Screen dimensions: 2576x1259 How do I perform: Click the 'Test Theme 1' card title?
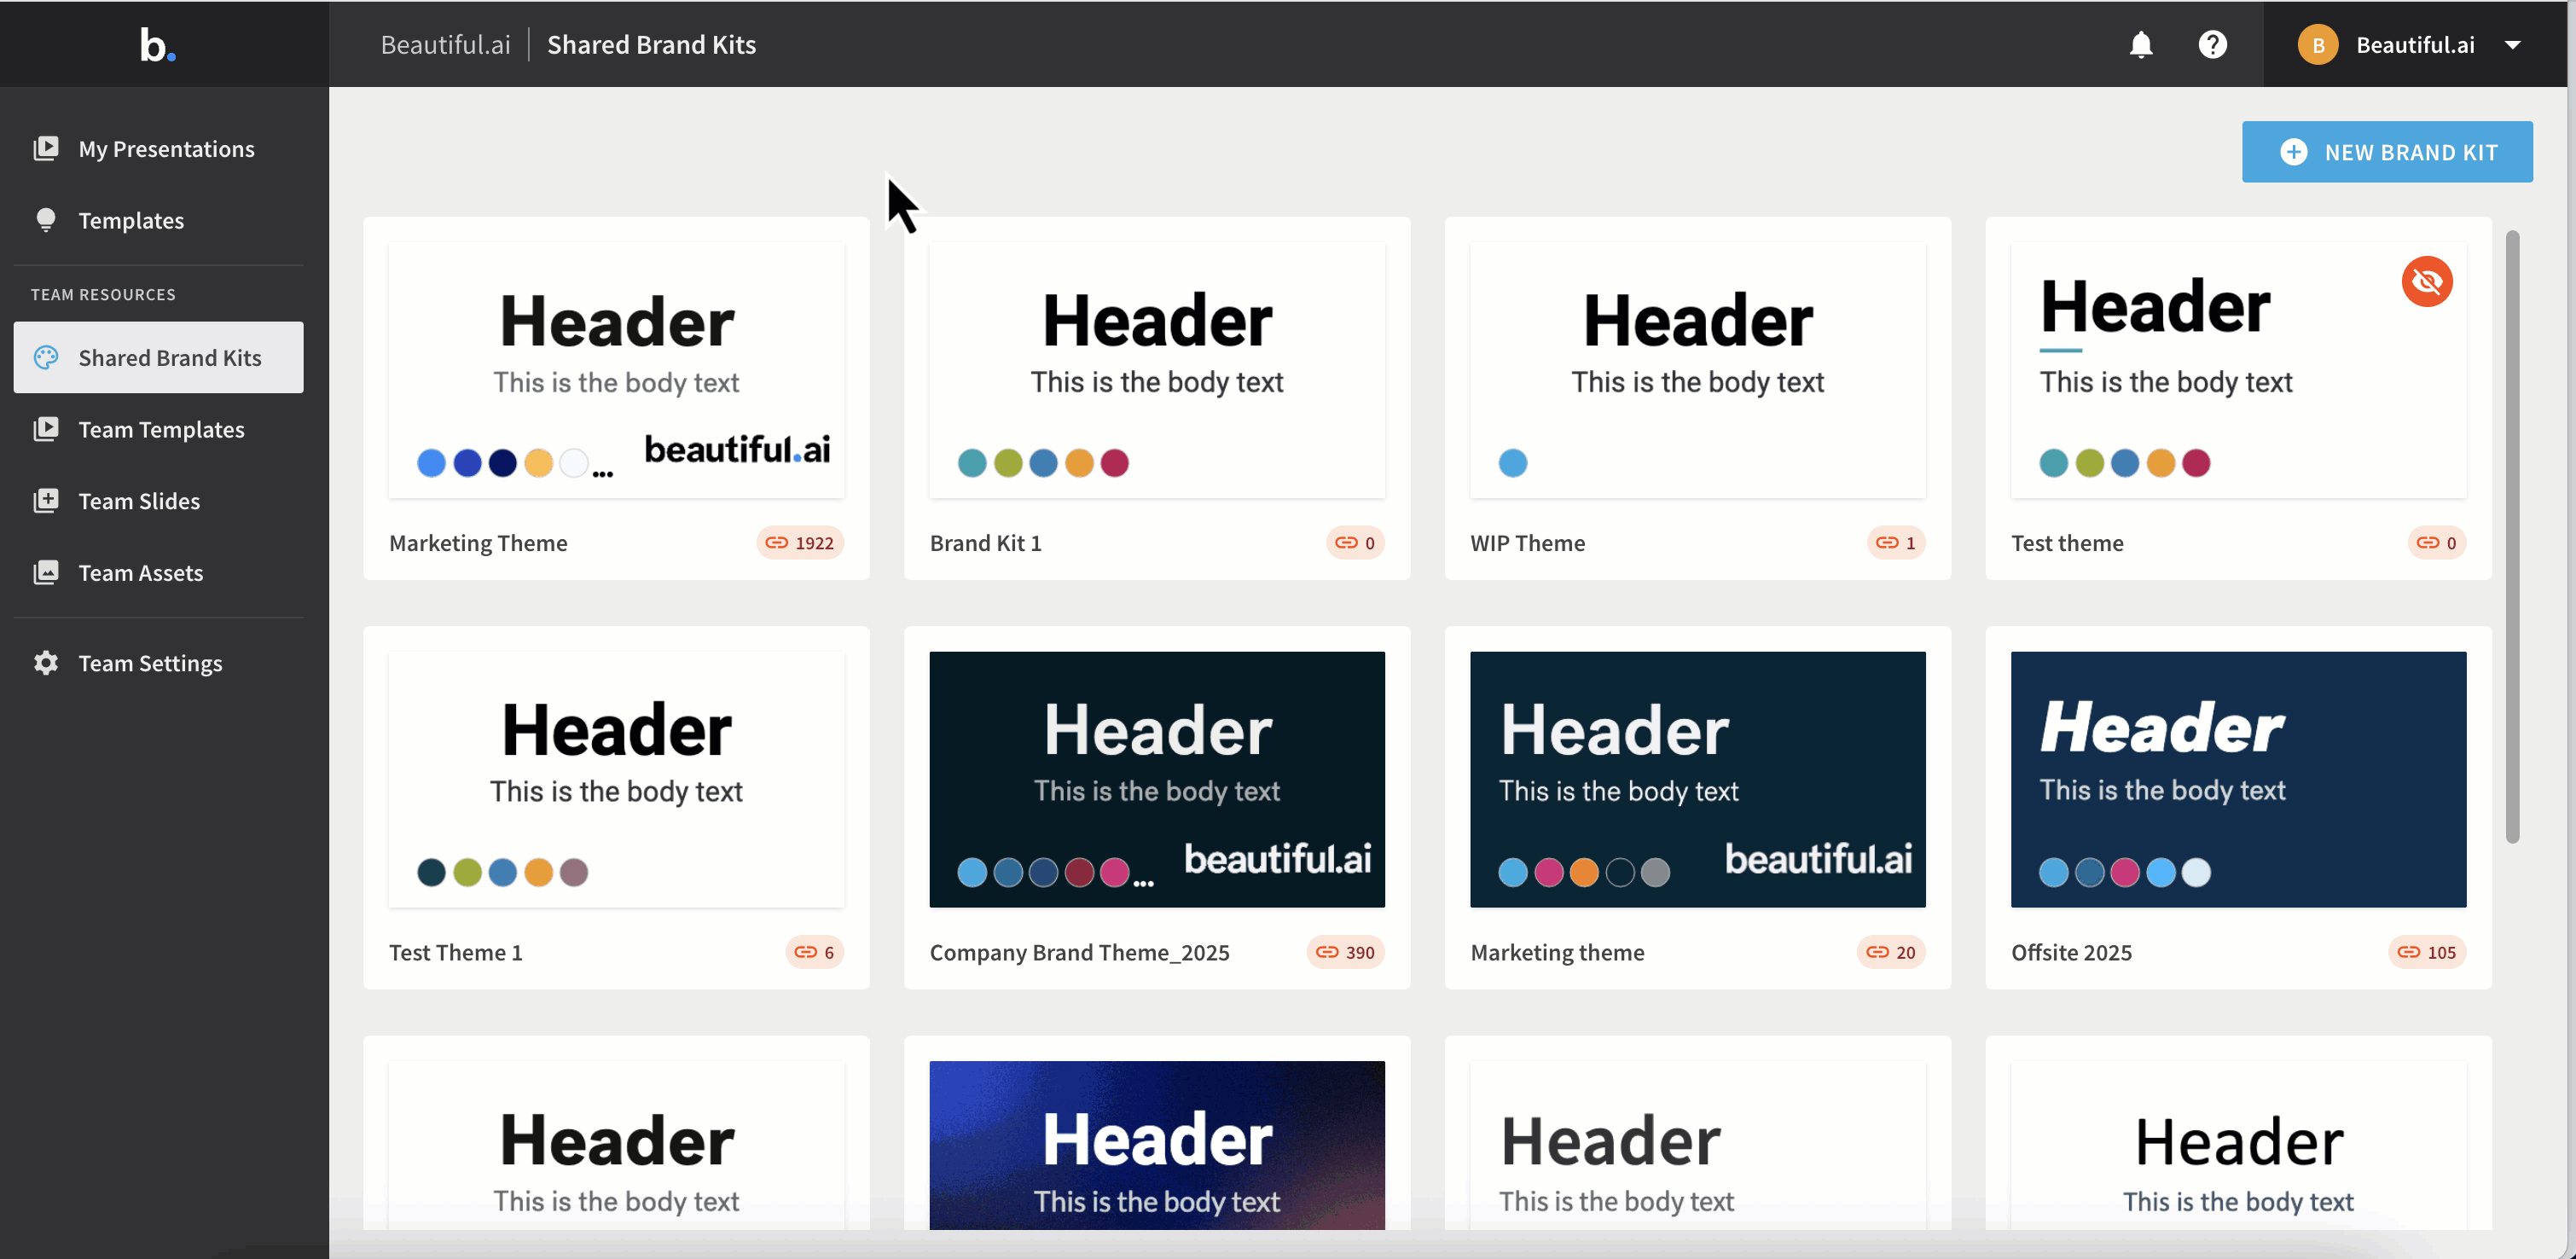tap(456, 952)
